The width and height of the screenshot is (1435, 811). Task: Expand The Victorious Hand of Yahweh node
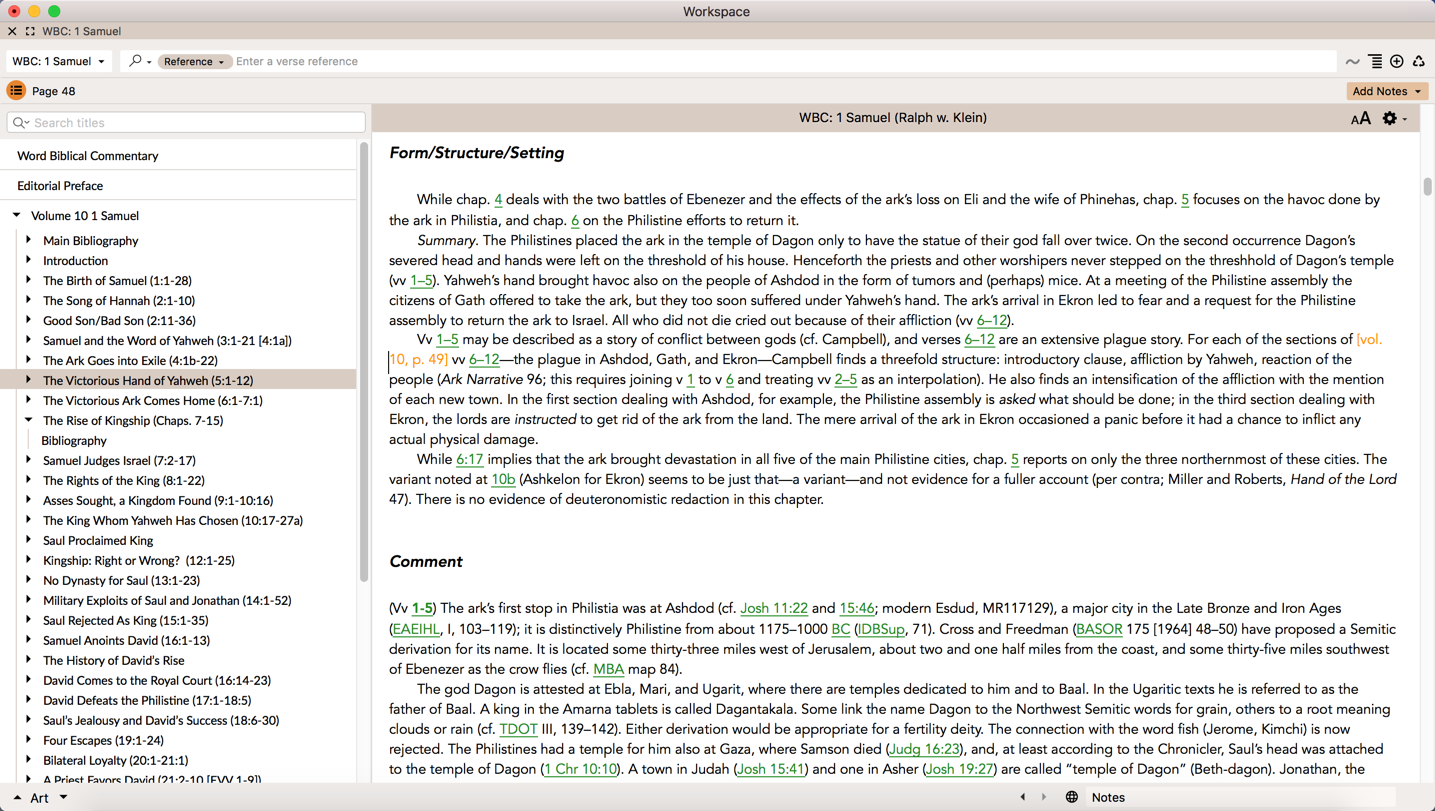coord(28,380)
